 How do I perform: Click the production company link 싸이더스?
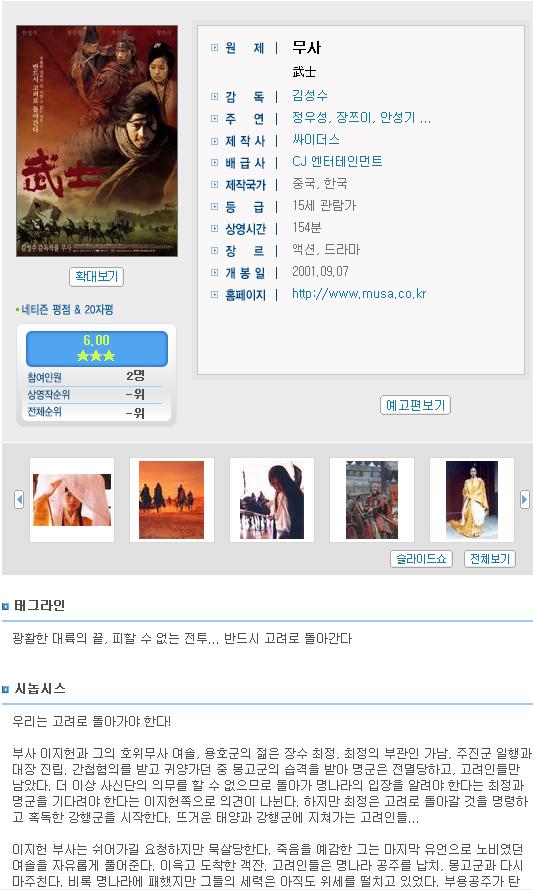(x=316, y=140)
